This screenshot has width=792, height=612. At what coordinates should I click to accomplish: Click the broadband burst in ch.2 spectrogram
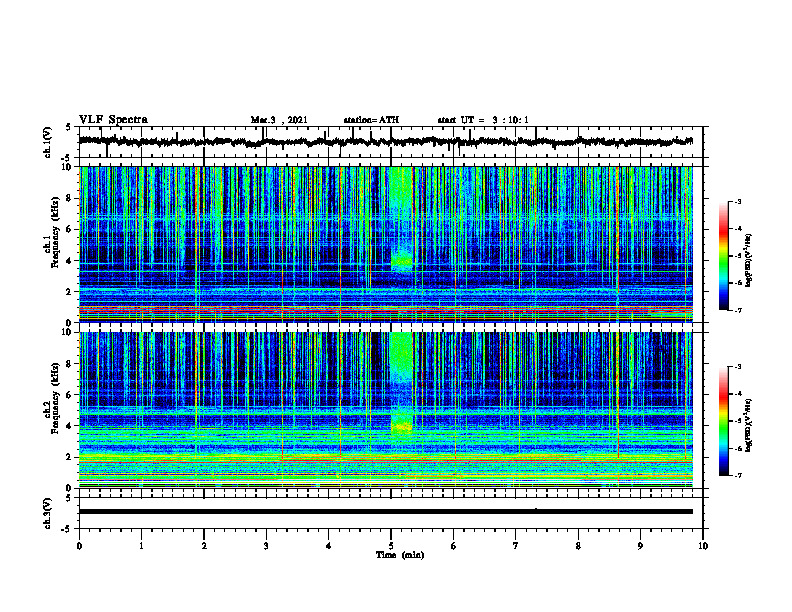click(x=402, y=383)
